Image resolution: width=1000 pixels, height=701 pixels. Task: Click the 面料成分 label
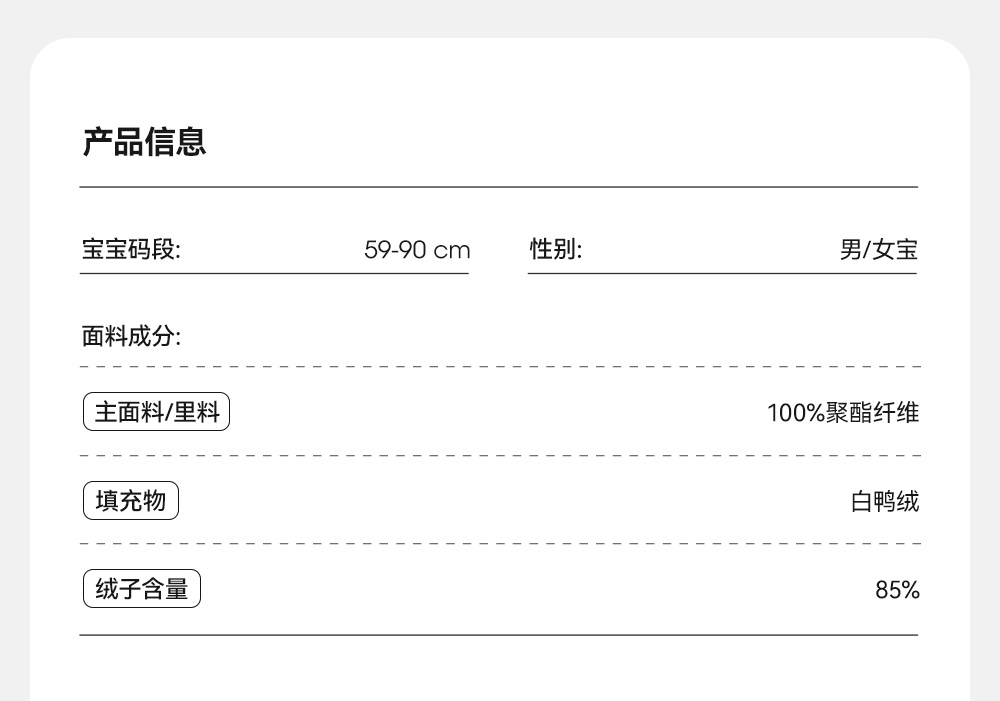pyautogui.click(x=131, y=336)
